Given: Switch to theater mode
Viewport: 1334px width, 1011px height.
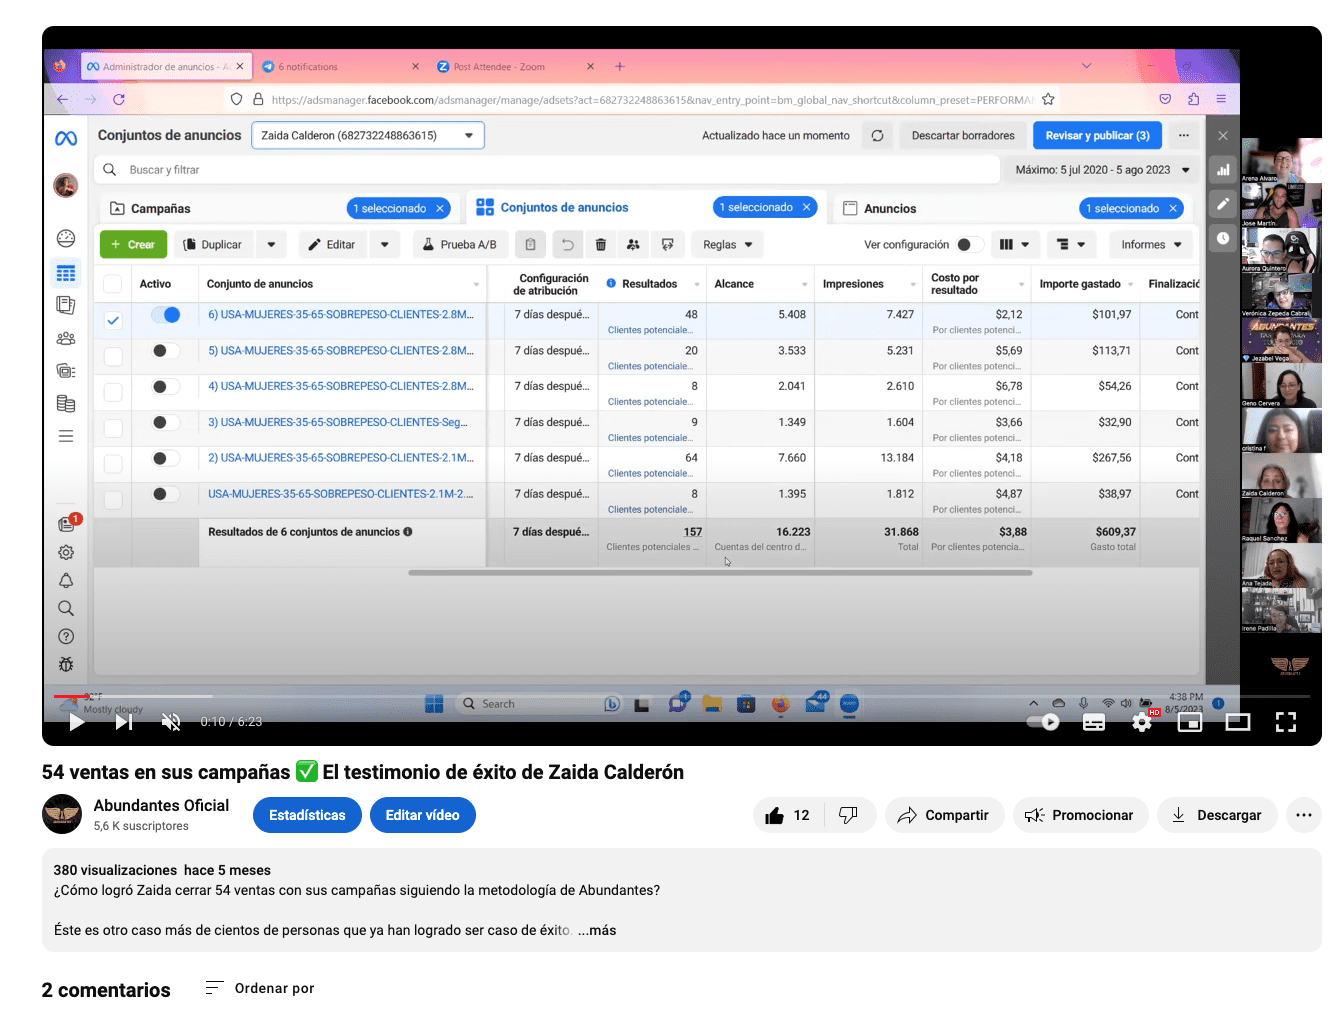Looking at the screenshot, I should pyautogui.click(x=1238, y=722).
